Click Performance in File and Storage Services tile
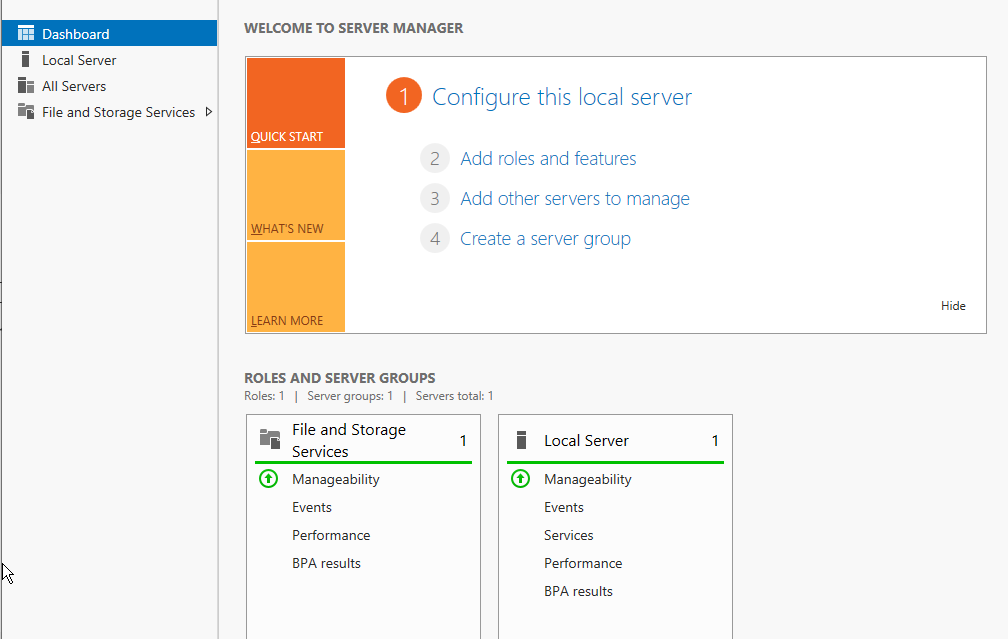The width and height of the screenshot is (1008, 639). [x=331, y=535]
